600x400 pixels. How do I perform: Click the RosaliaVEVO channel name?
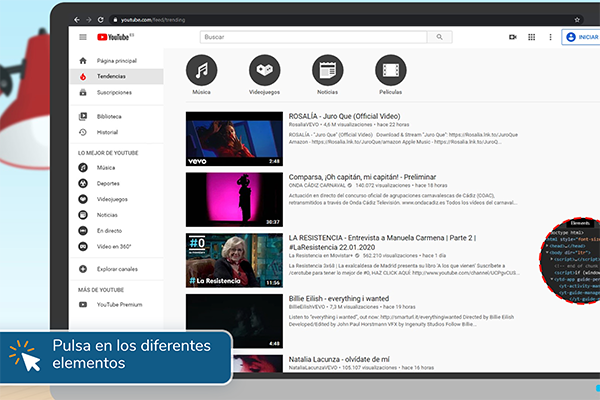[x=303, y=125]
